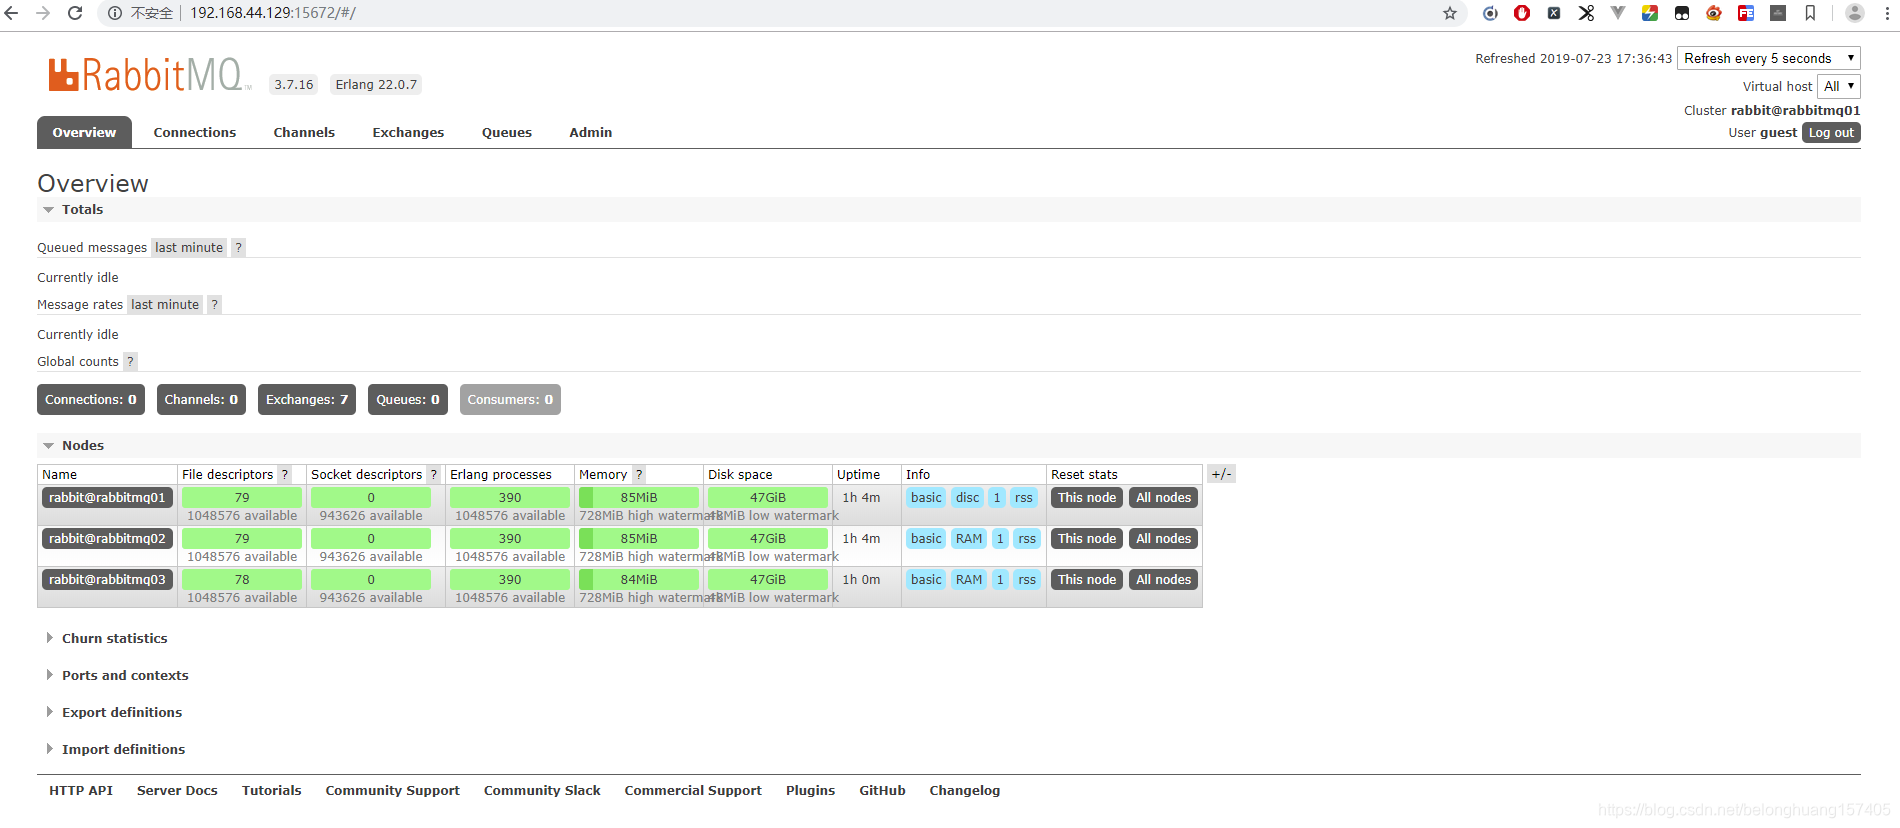Click rabbitmq02 disk space 47GiB bar
Image resolution: width=1900 pixels, height=828 pixels.
(x=768, y=539)
